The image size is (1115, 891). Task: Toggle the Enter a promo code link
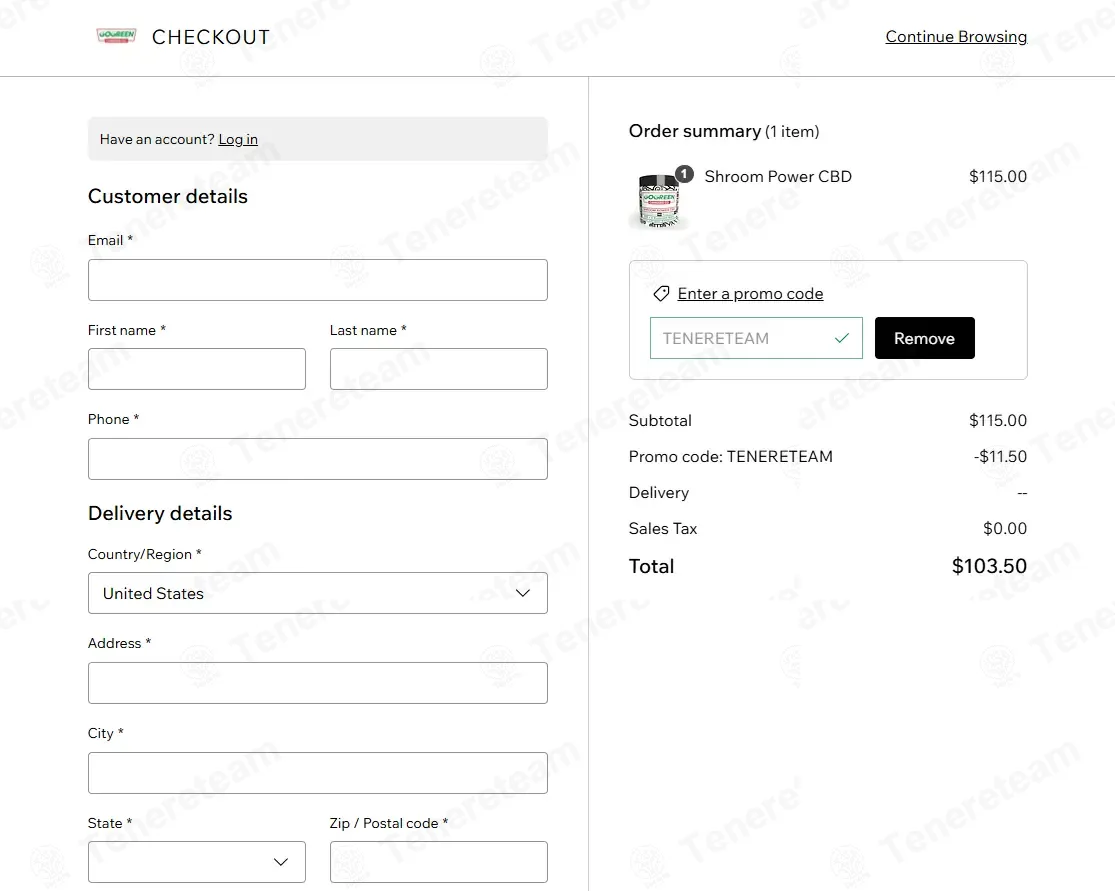[x=750, y=294]
